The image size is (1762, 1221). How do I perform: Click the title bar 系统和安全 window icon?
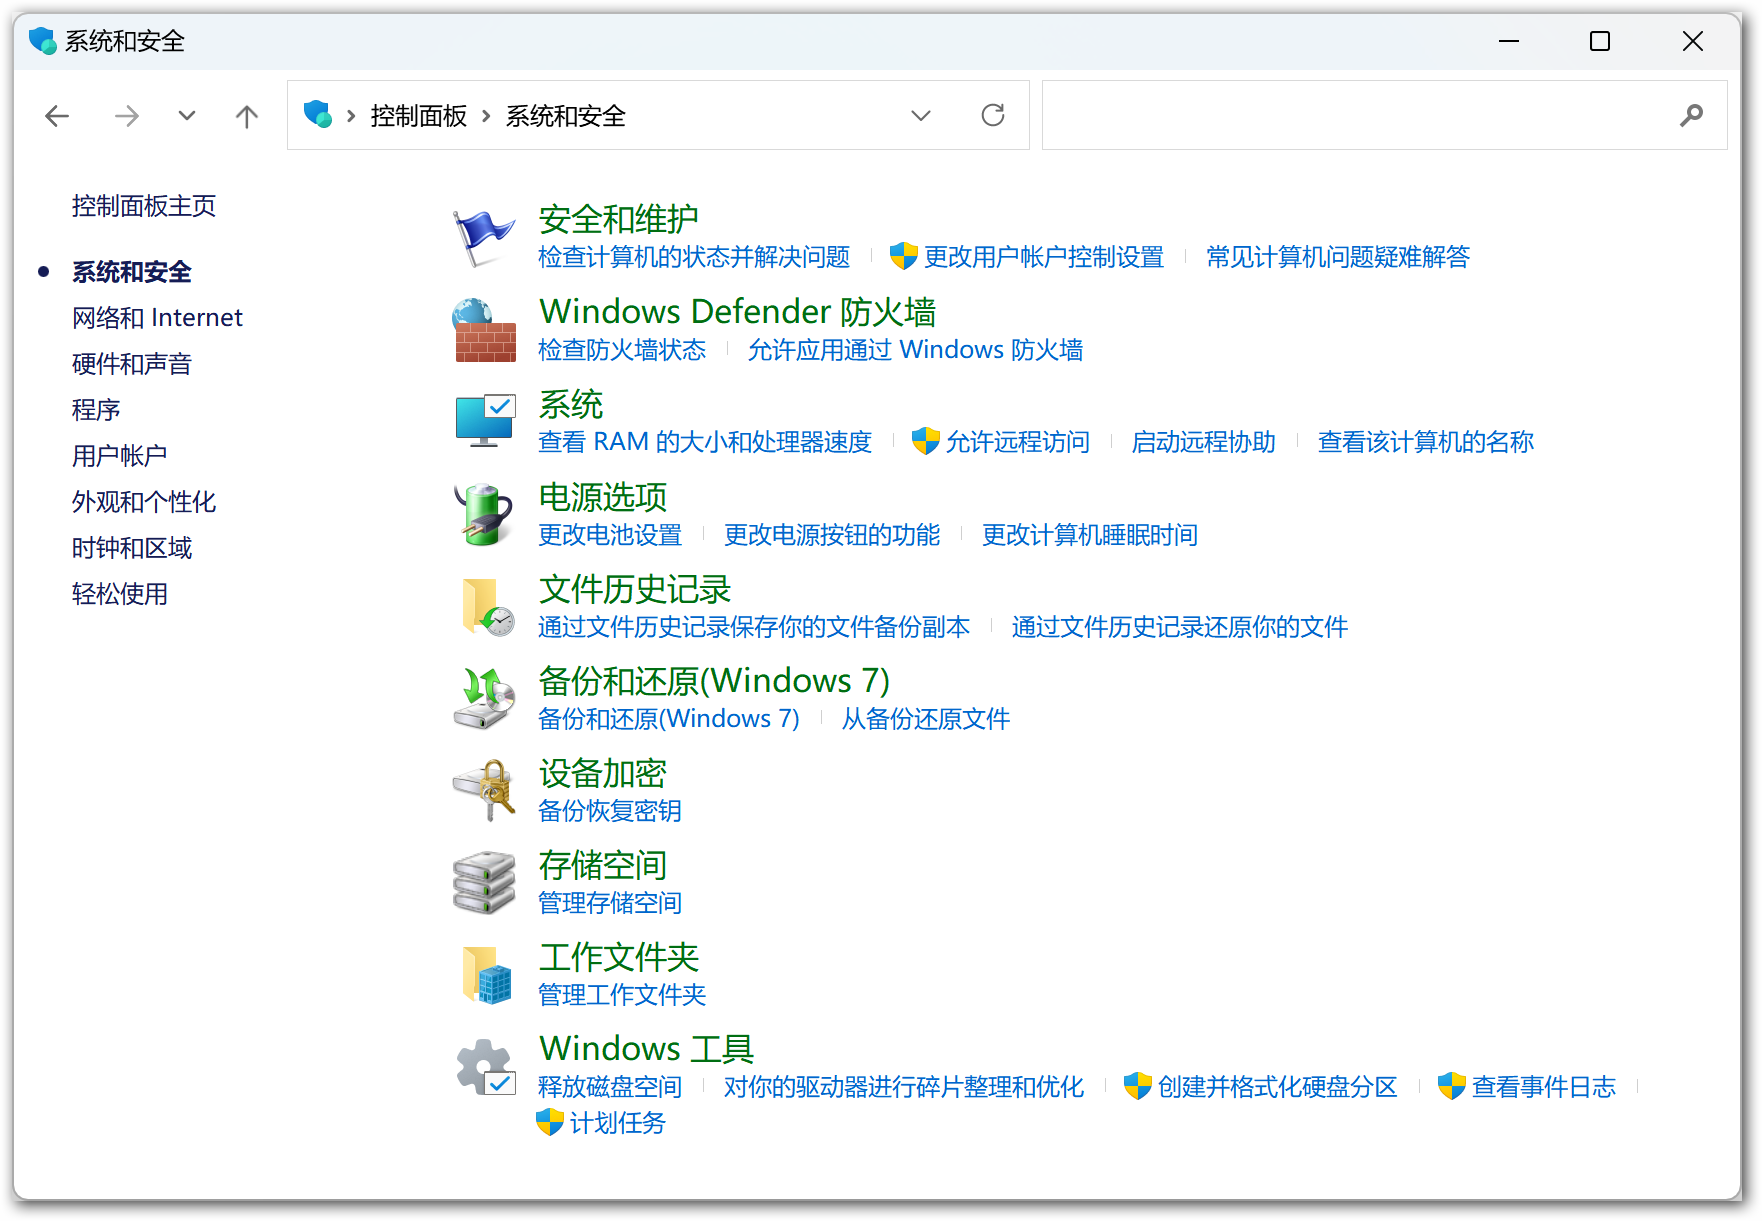click(43, 41)
